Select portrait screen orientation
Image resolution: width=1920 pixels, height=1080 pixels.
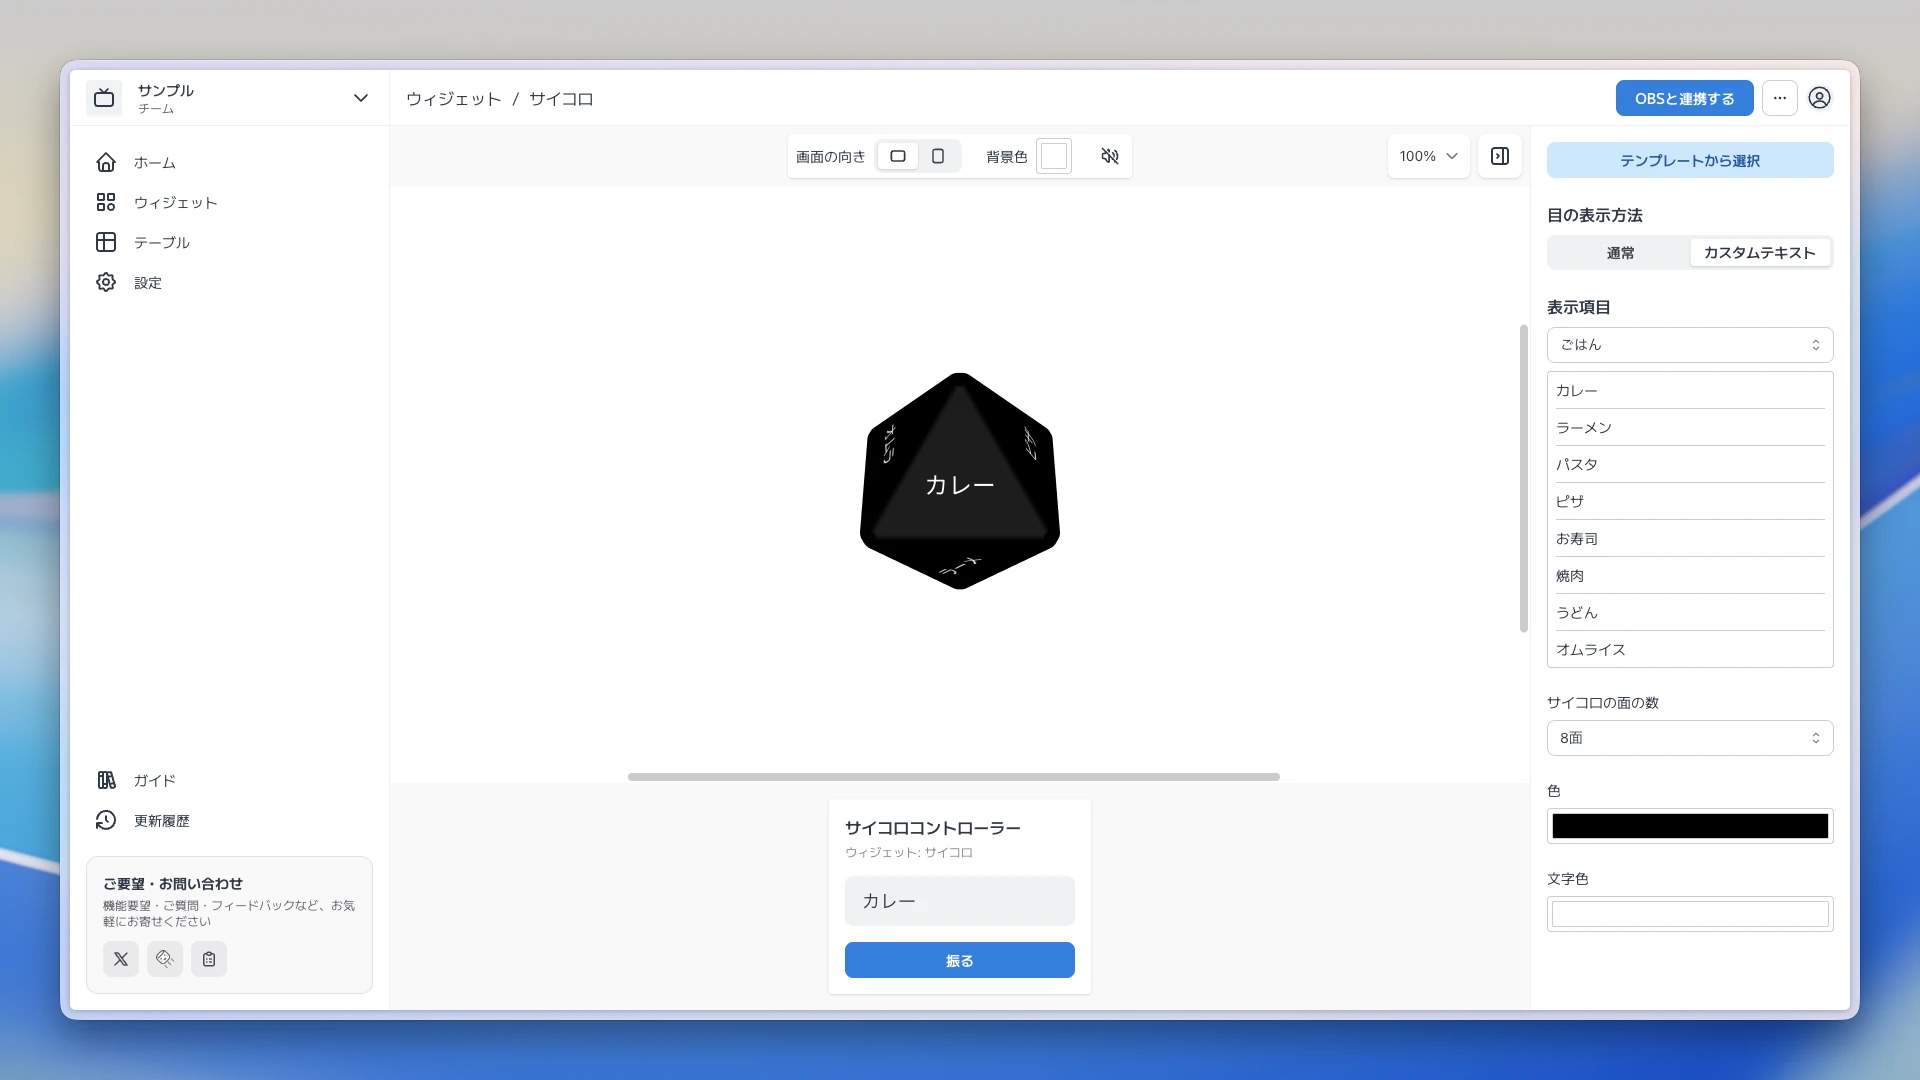(938, 156)
